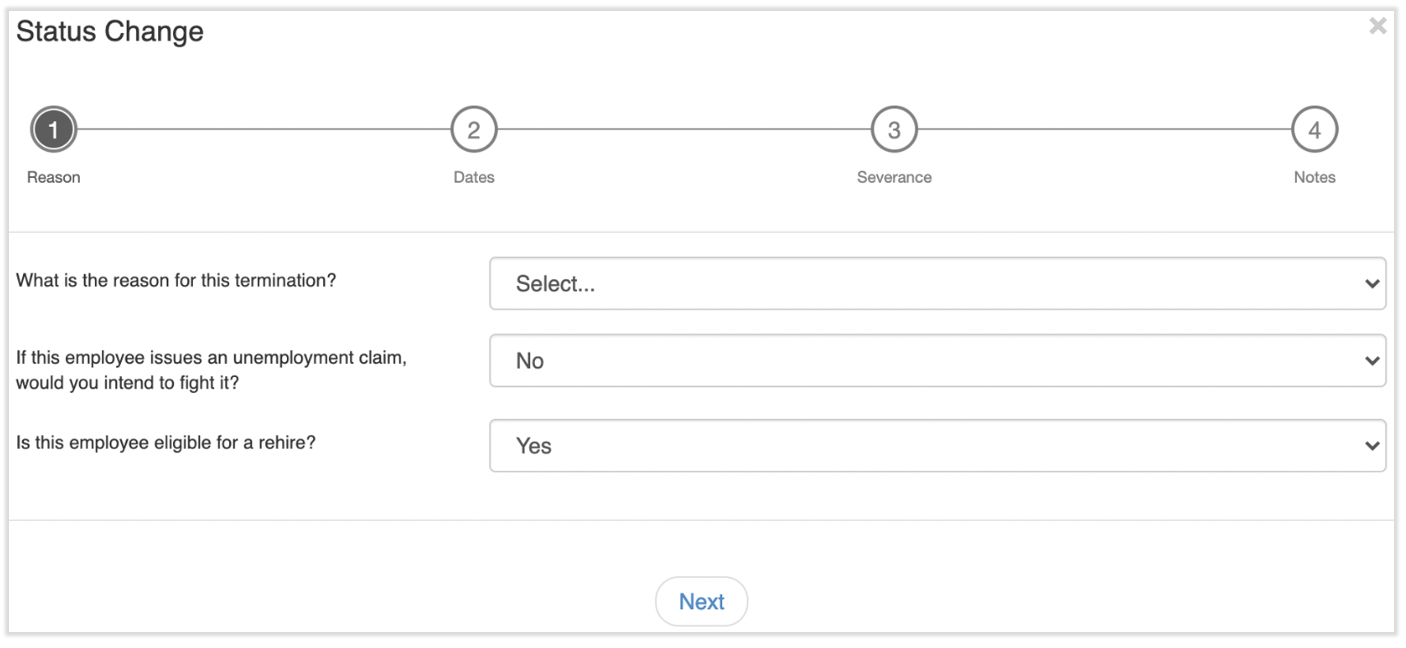Screen dimensions: 1406x648
Task: Select the Notes step label
Action: point(1314,177)
